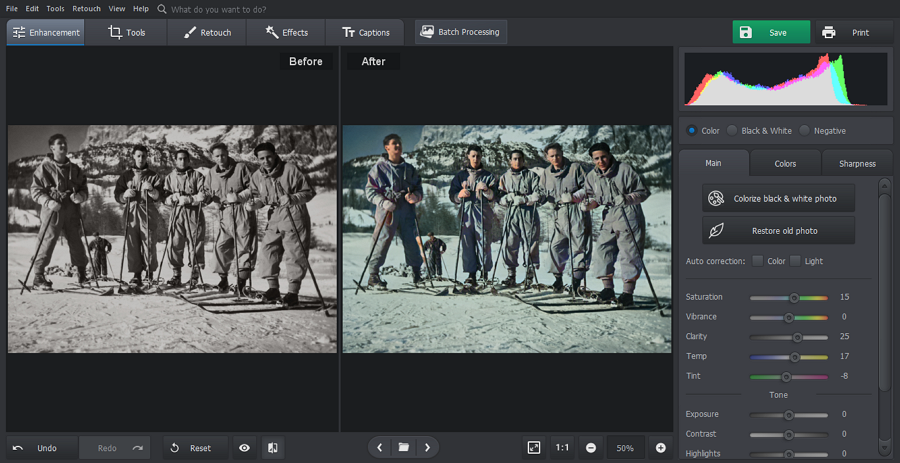Open the zoom percentage 50% box
The width and height of the screenshot is (900, 463).
coord(625,448)
